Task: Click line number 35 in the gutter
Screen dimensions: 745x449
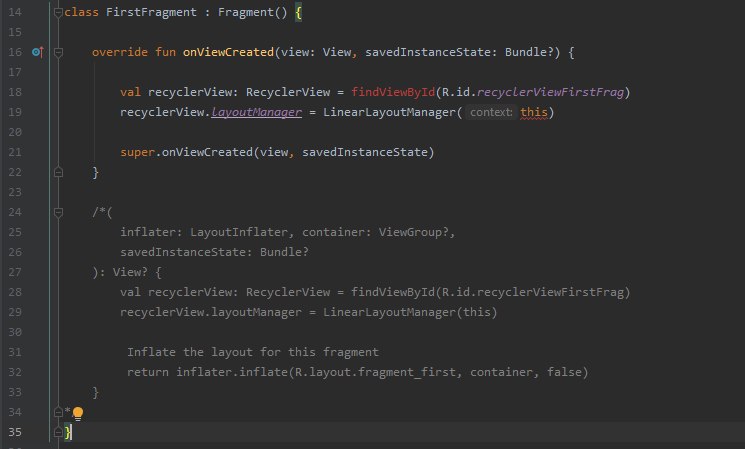Action: 15,432
